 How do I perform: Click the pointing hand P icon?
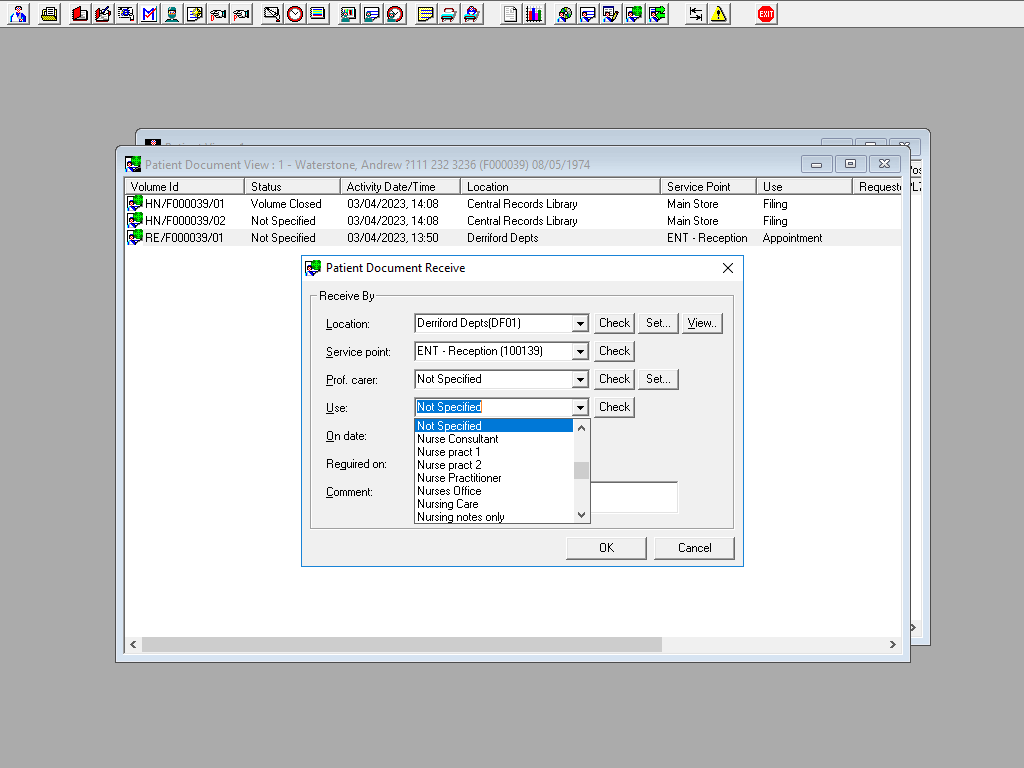(241, 14)
